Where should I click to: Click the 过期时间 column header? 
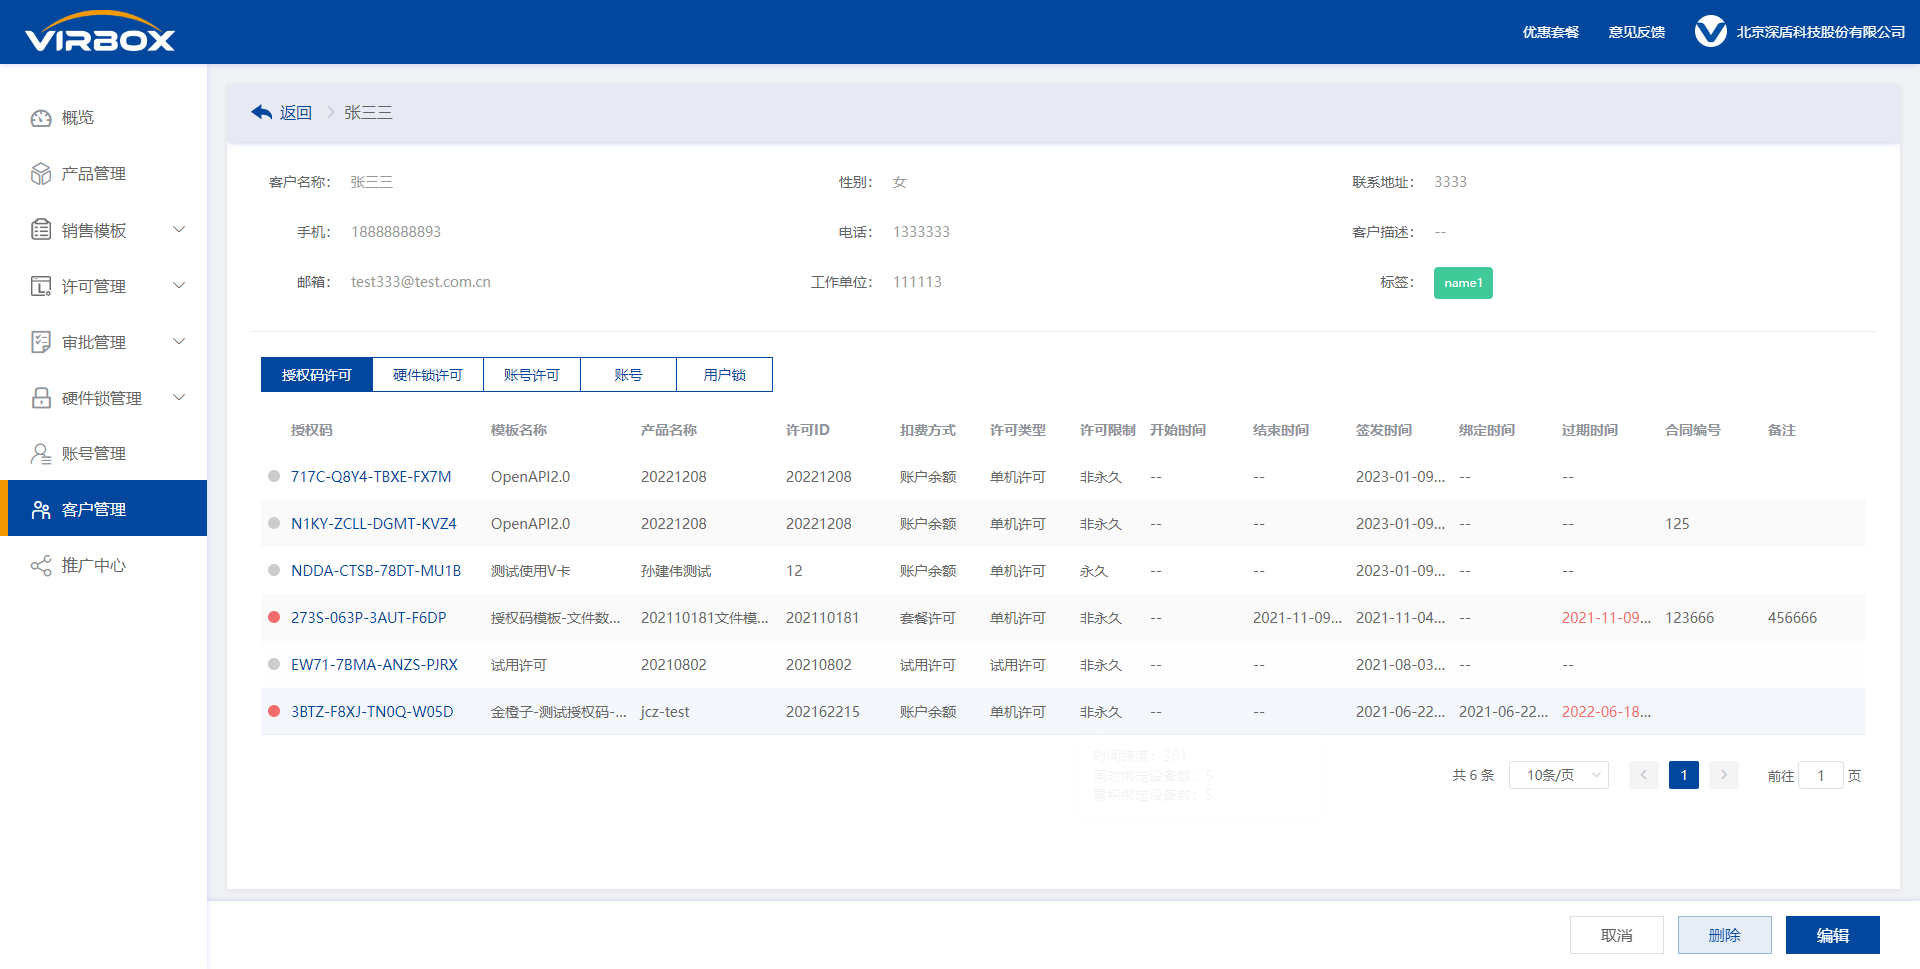(x=1590, y=430)
